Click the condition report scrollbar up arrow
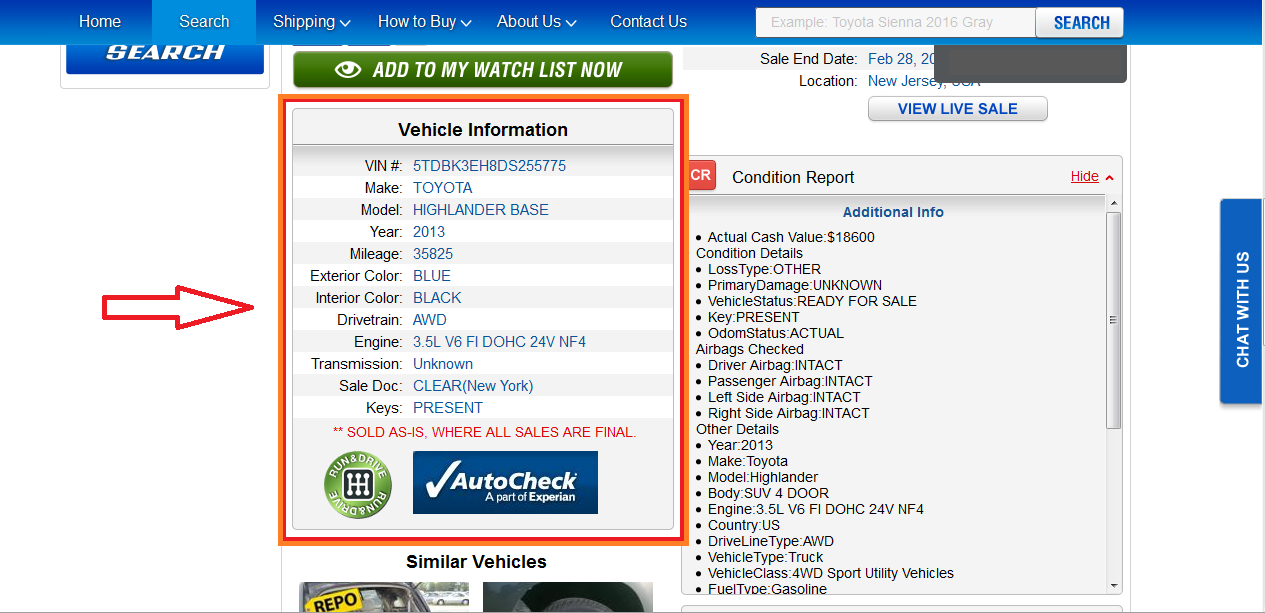 point(1115,204)
